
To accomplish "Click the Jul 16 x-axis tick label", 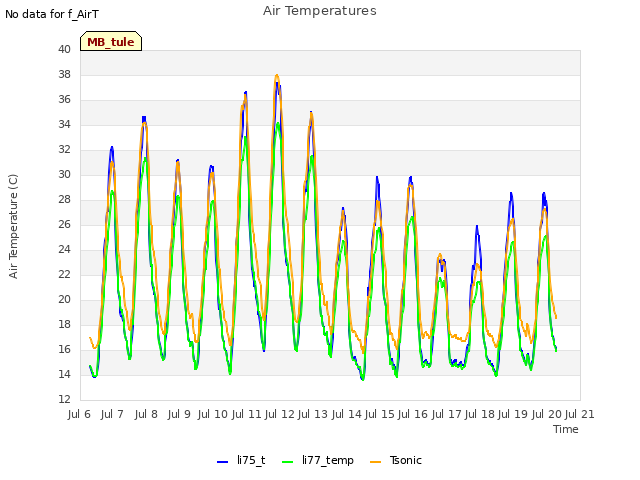I will click(x=413, y=414).
